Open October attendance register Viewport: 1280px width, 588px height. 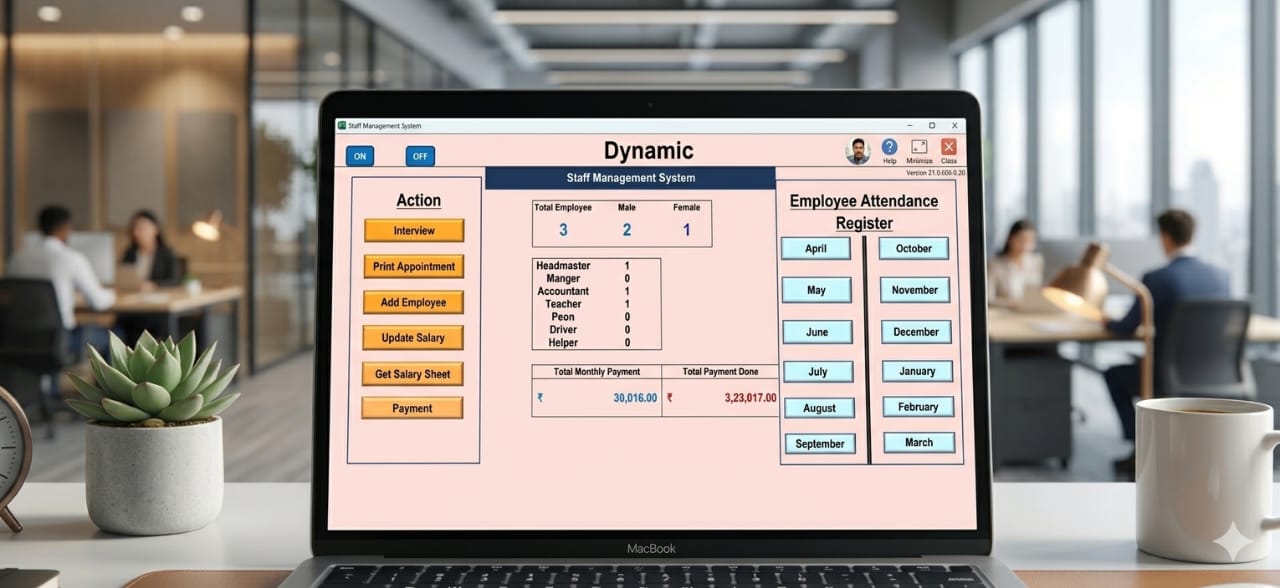[x=914, y=248]
